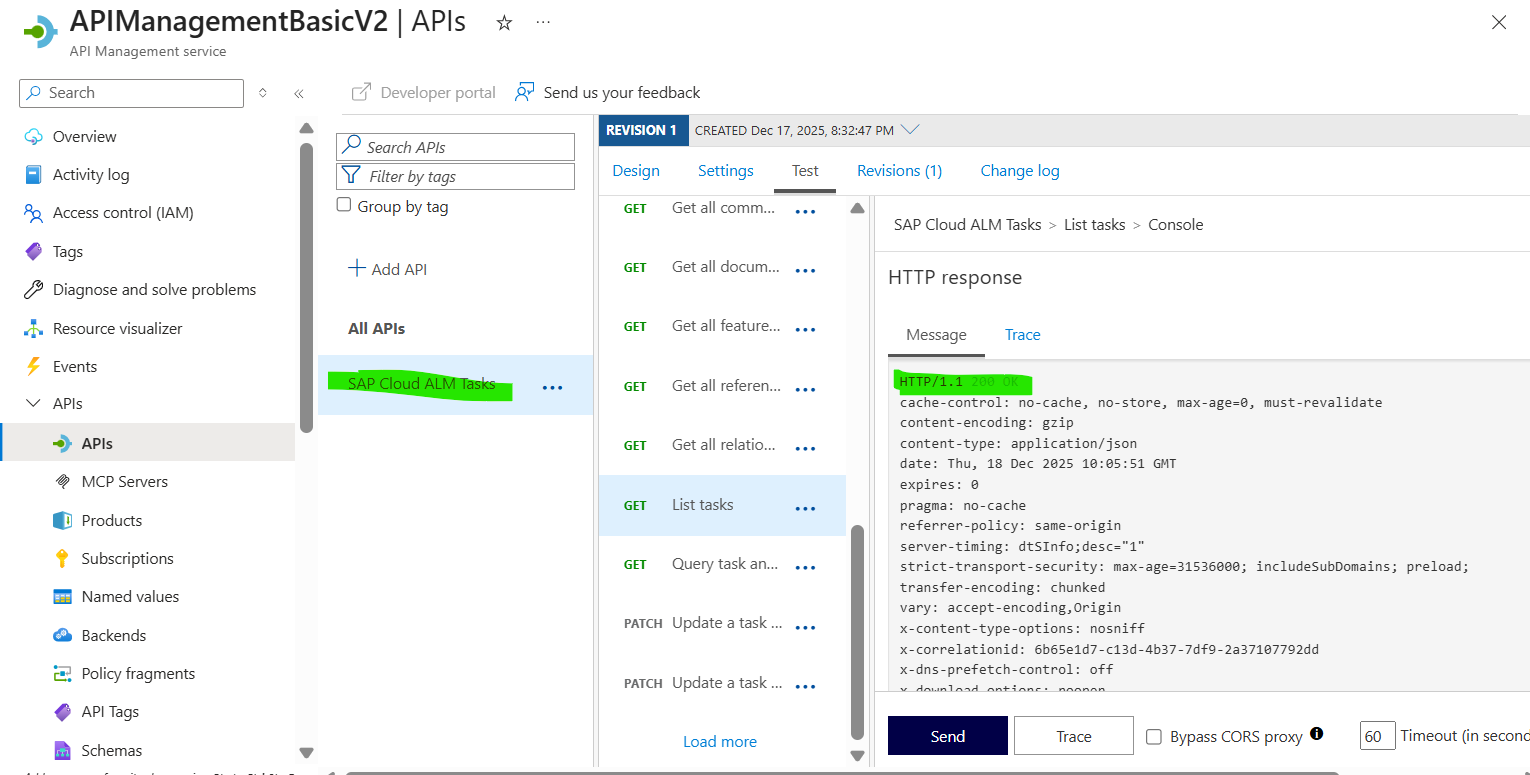Click the API Tags icon

pyautogui.click(x=63, y=712)
